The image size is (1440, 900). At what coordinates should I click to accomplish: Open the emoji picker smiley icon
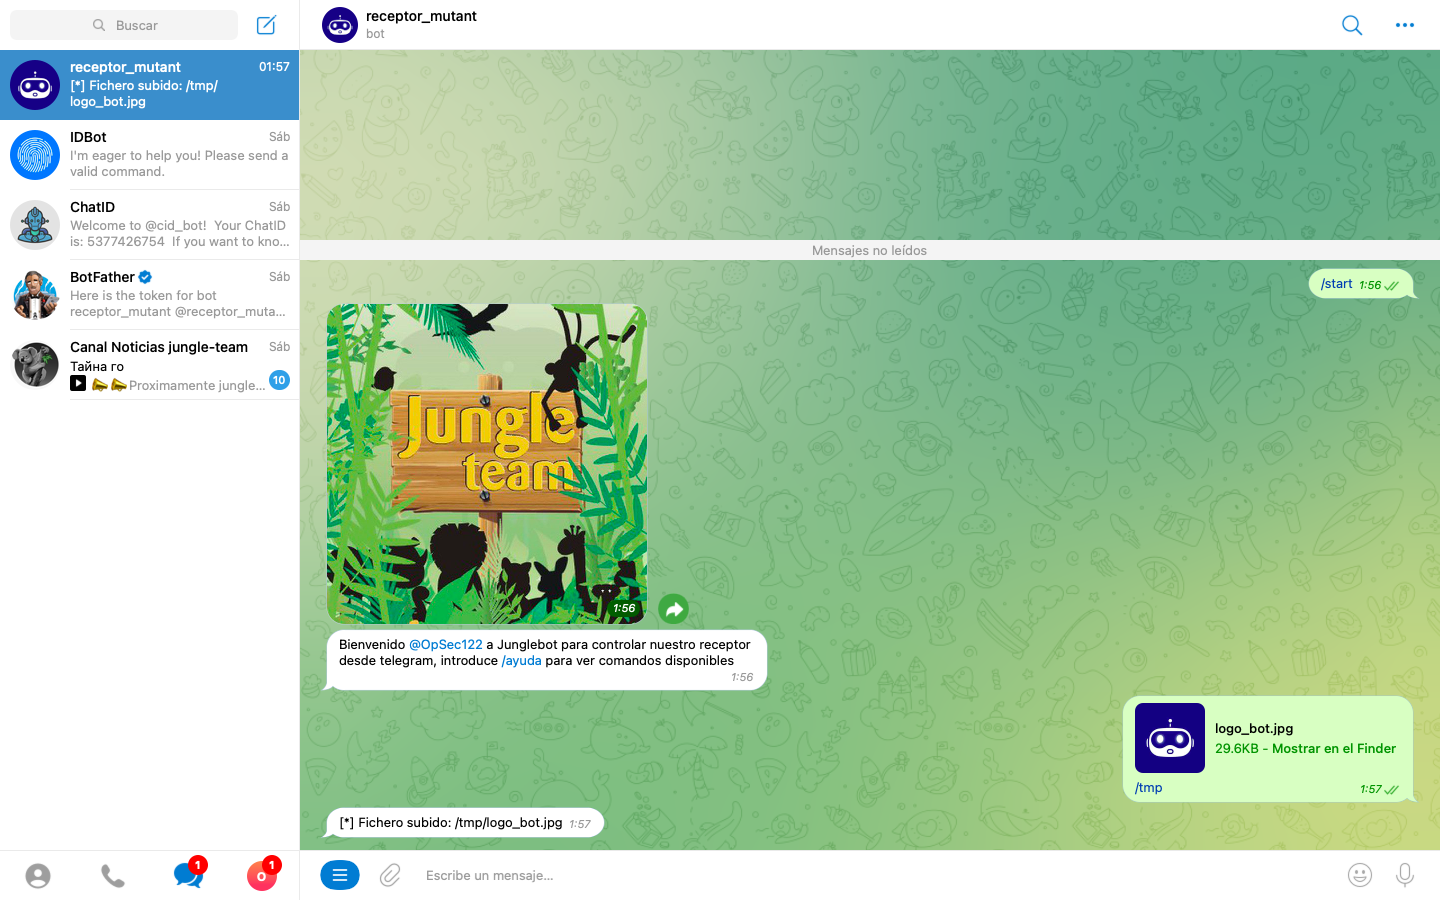(x=1359, y=875)
